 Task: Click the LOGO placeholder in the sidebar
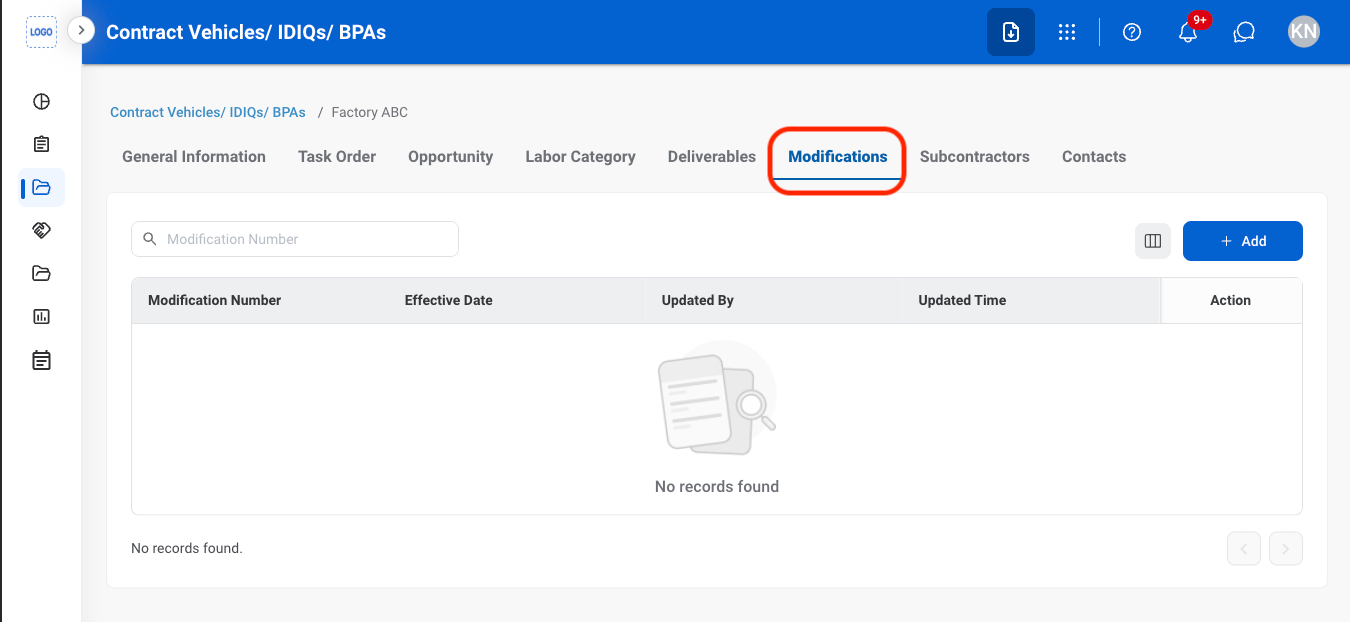(41, 32)
